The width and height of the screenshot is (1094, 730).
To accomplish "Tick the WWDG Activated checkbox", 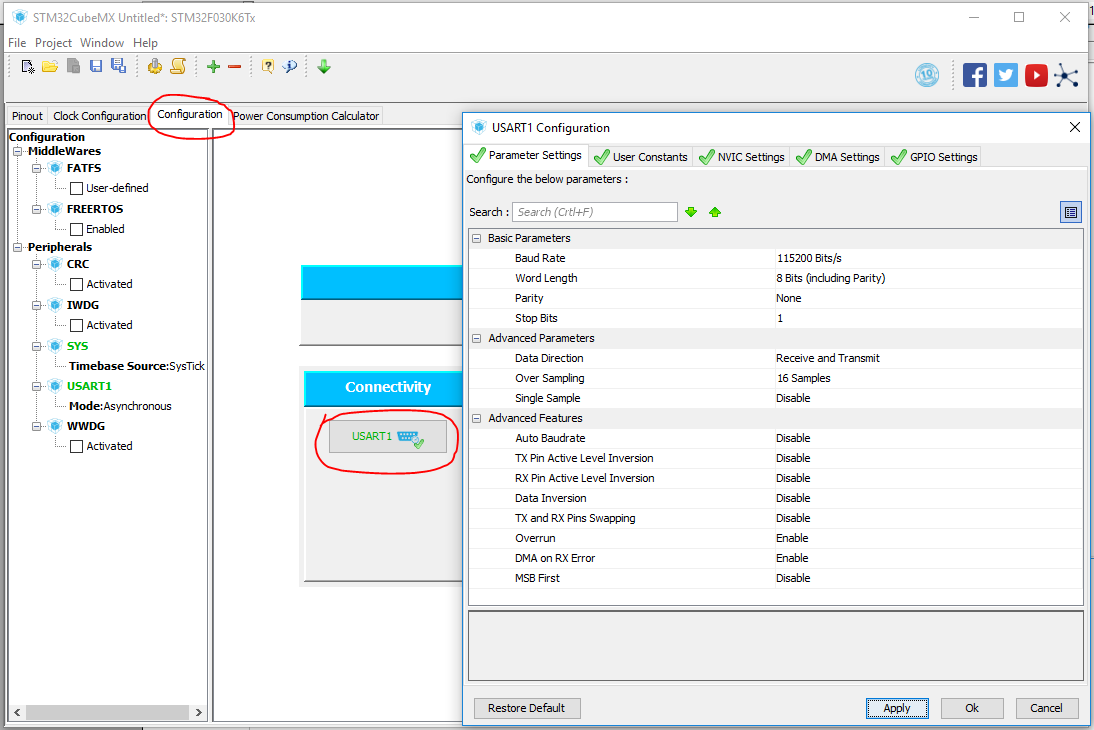I will (x=77, y=446).
